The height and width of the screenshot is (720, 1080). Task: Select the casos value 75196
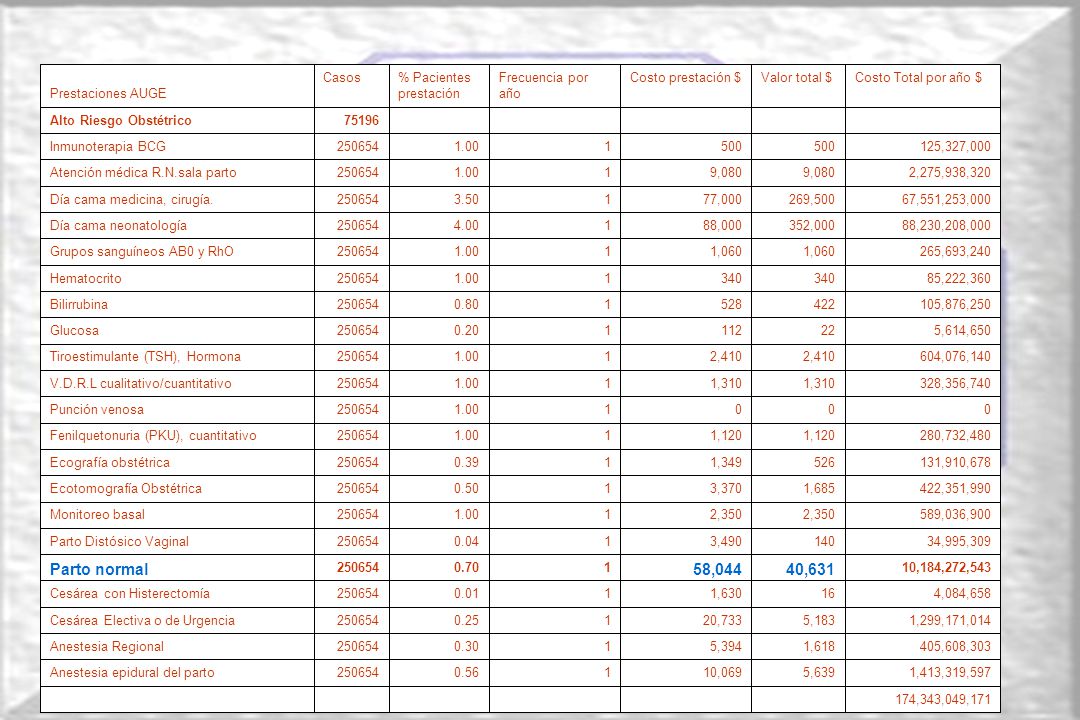click(x=362, y=120)
